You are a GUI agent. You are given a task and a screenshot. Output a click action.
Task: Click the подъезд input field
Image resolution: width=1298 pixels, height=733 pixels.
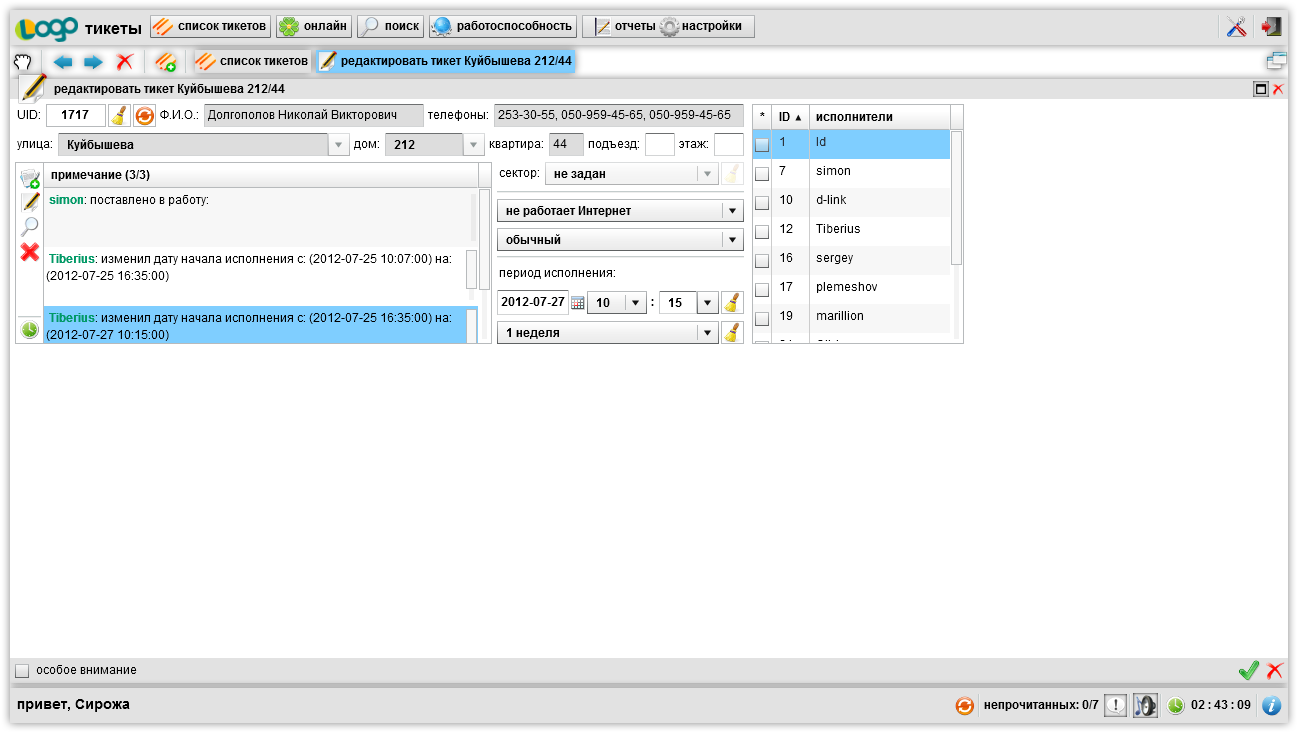[x=659, y=145]
